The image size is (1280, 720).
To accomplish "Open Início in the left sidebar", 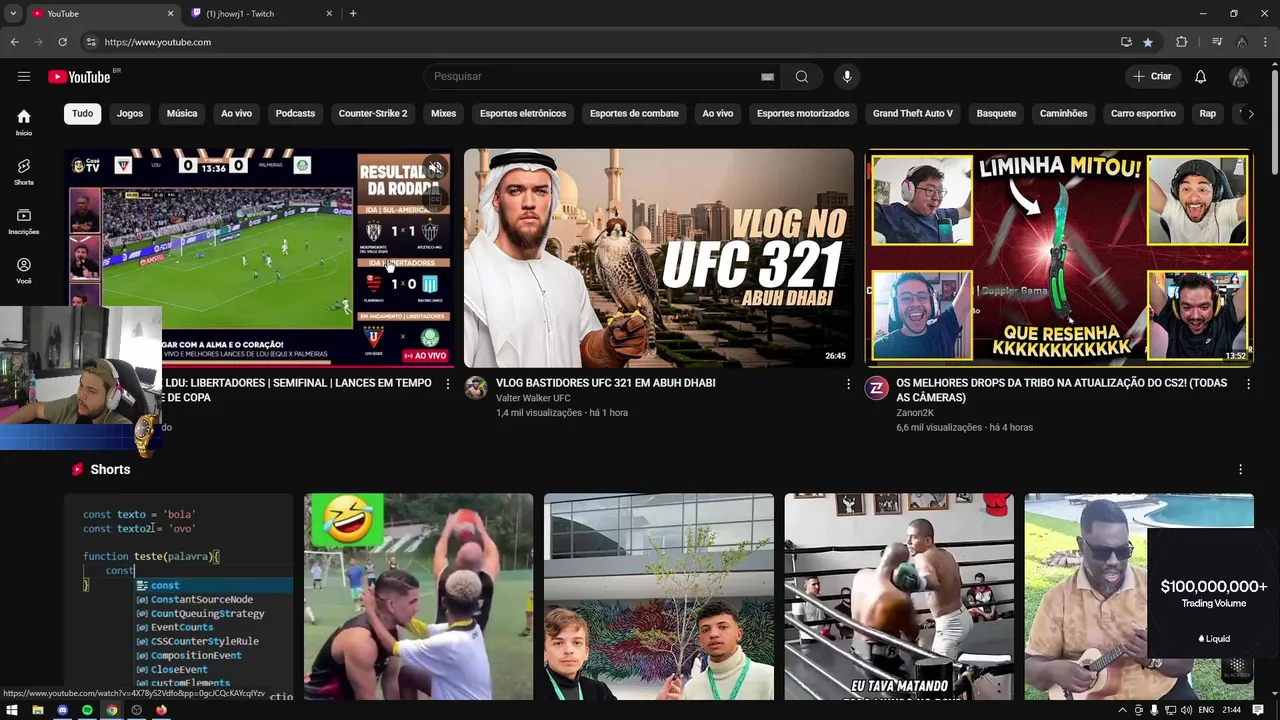I will click(24, 122).
